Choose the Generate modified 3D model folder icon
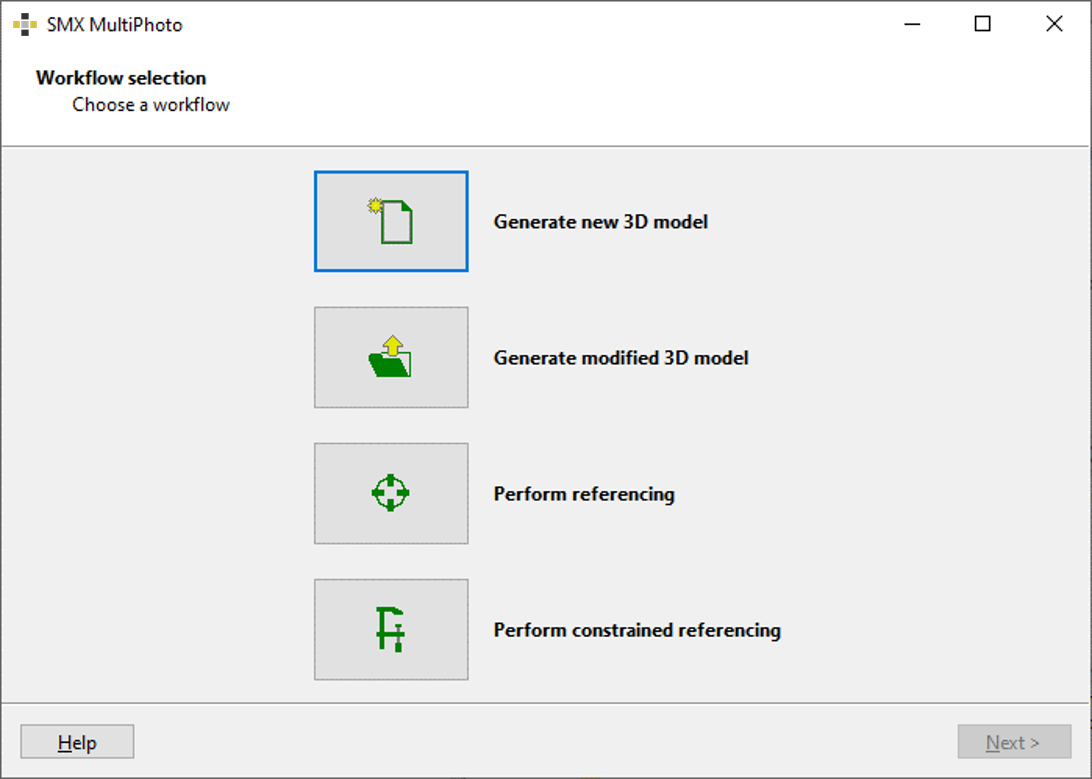Image resolution: width=1092 pixels, height=779 pixels. click(x=391, y=357)
